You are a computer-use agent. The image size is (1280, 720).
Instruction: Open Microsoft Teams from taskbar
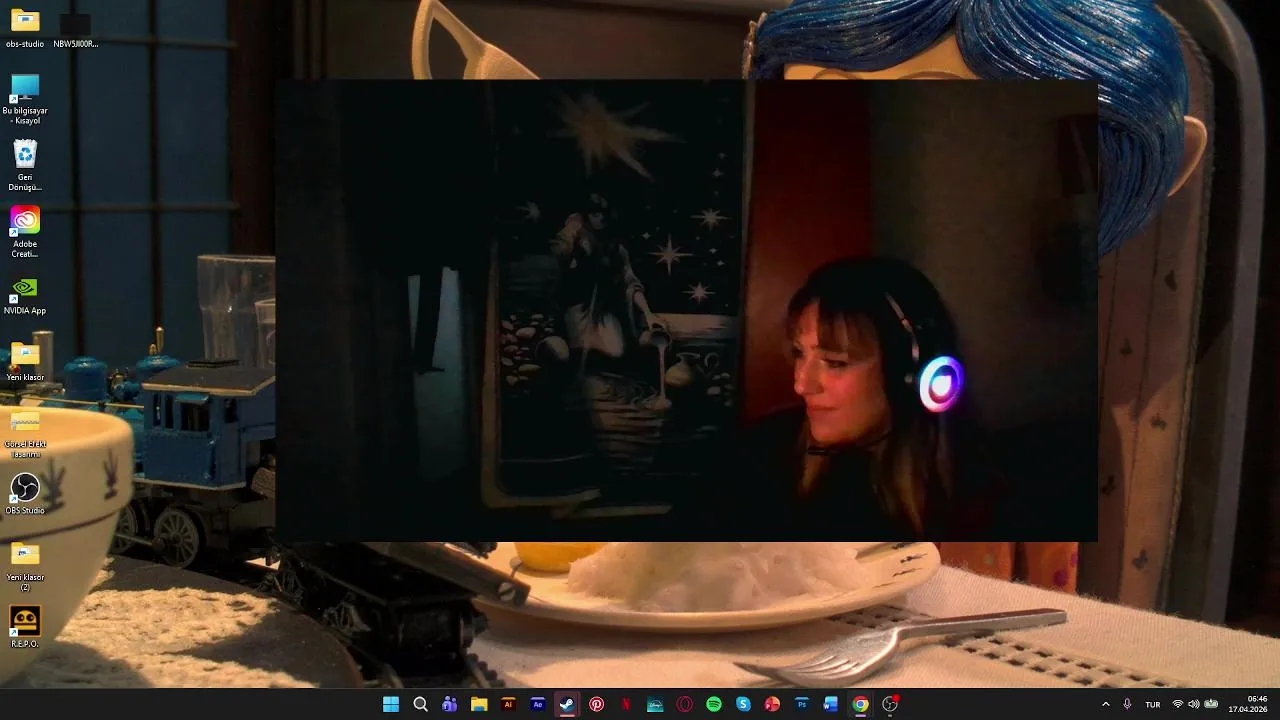(450, 704)
